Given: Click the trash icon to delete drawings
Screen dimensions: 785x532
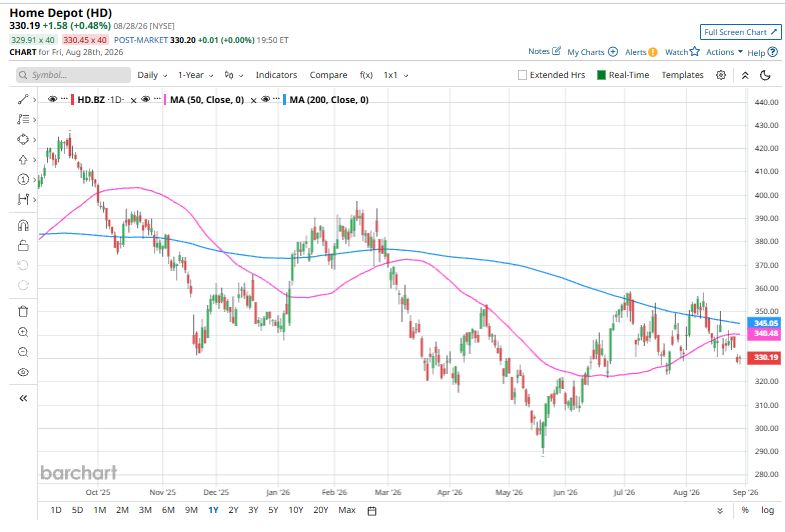Looking at the screenshot, I should point(23,312).
